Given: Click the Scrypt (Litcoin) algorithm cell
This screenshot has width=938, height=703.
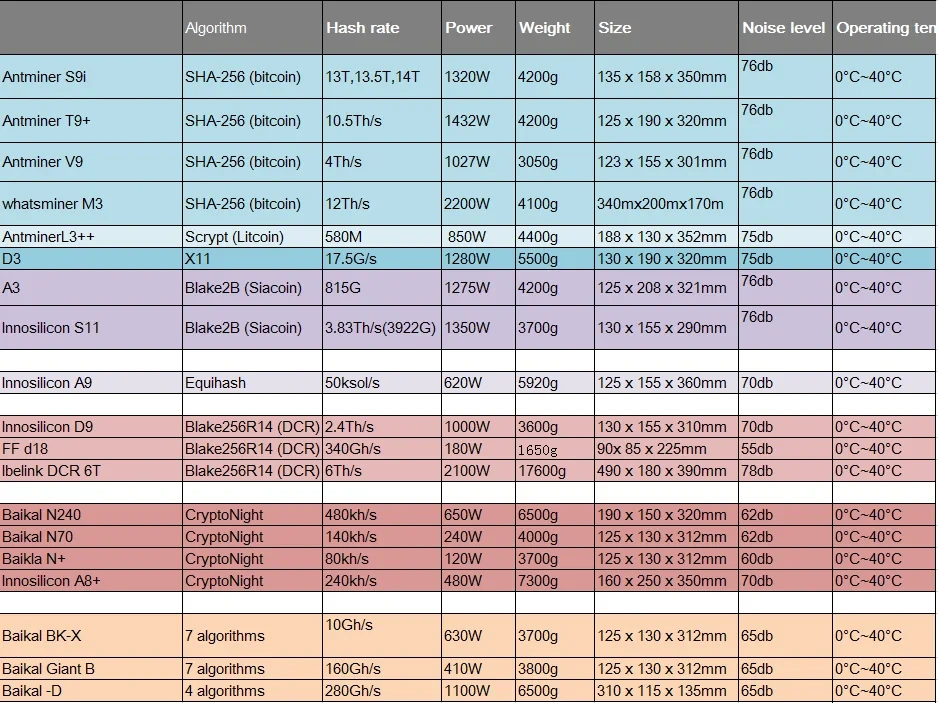Looking at the screenshot, I should click(x=252, y=237).
